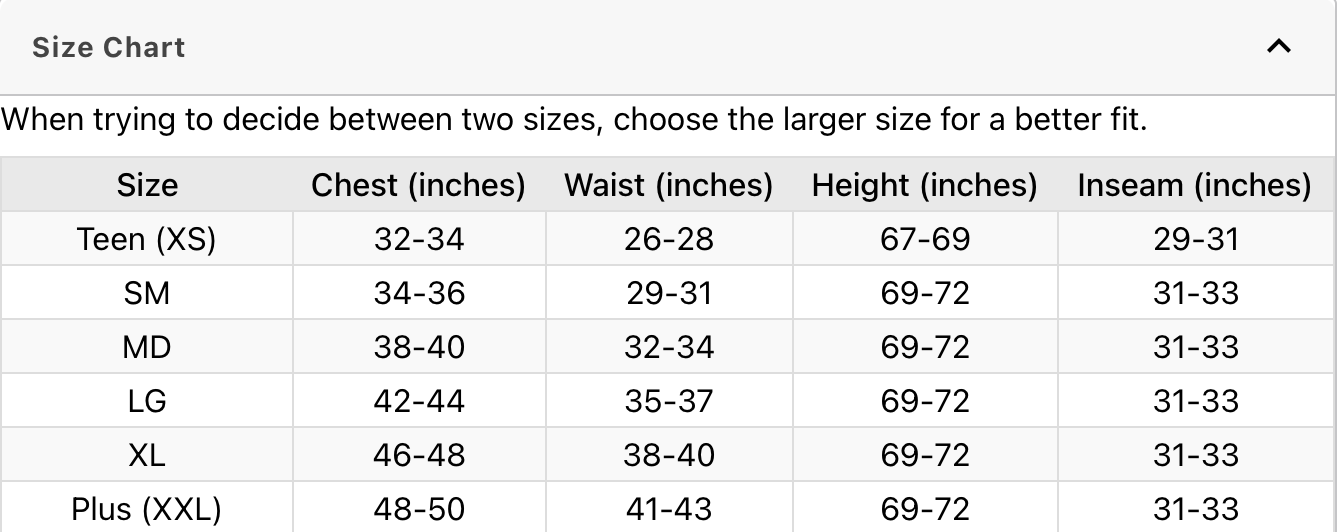This screenshot has height=532, width=1340.
Task: Click the sizing advice text about larger size
Action: (574, 121)
